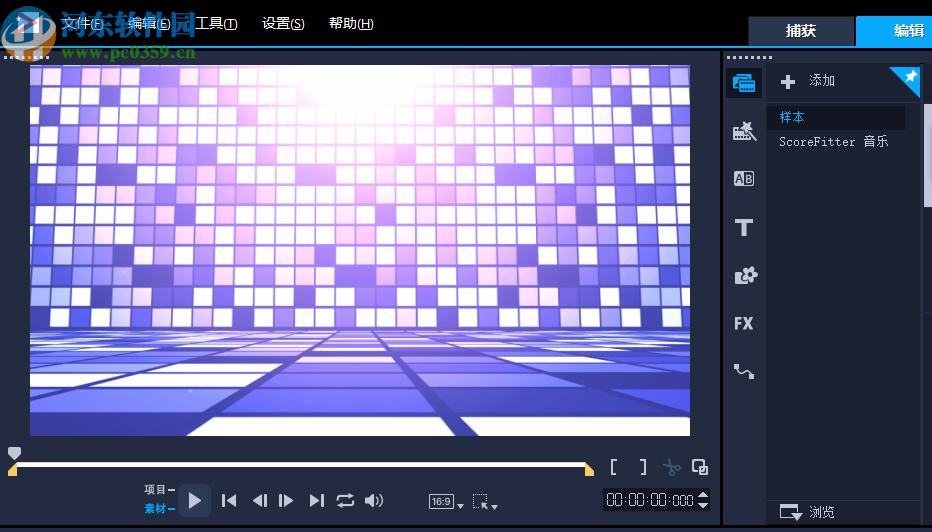Set mark-in with the left bracket
Image resolution: width=932 pixels, height=532 pixels.
[613, 467]
